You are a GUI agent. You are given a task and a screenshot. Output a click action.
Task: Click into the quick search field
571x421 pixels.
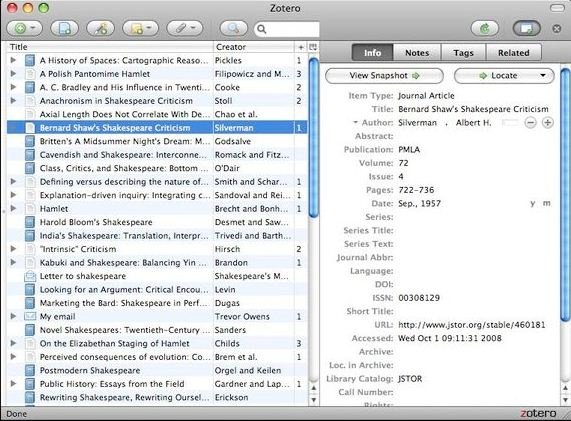tap(287, 29)
